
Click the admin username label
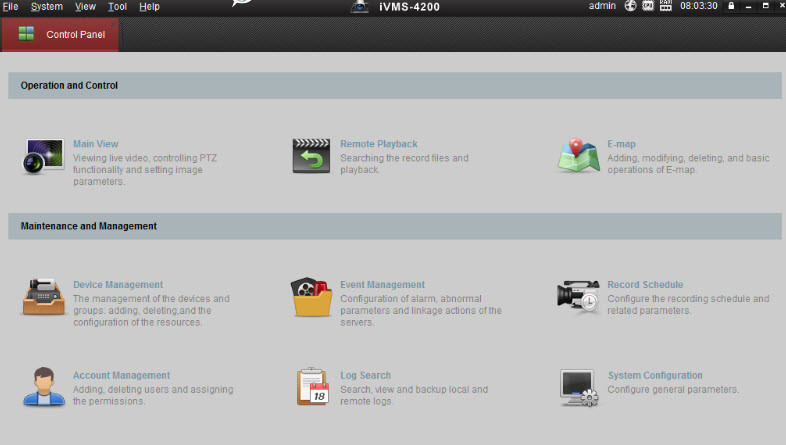pos(602,6)
